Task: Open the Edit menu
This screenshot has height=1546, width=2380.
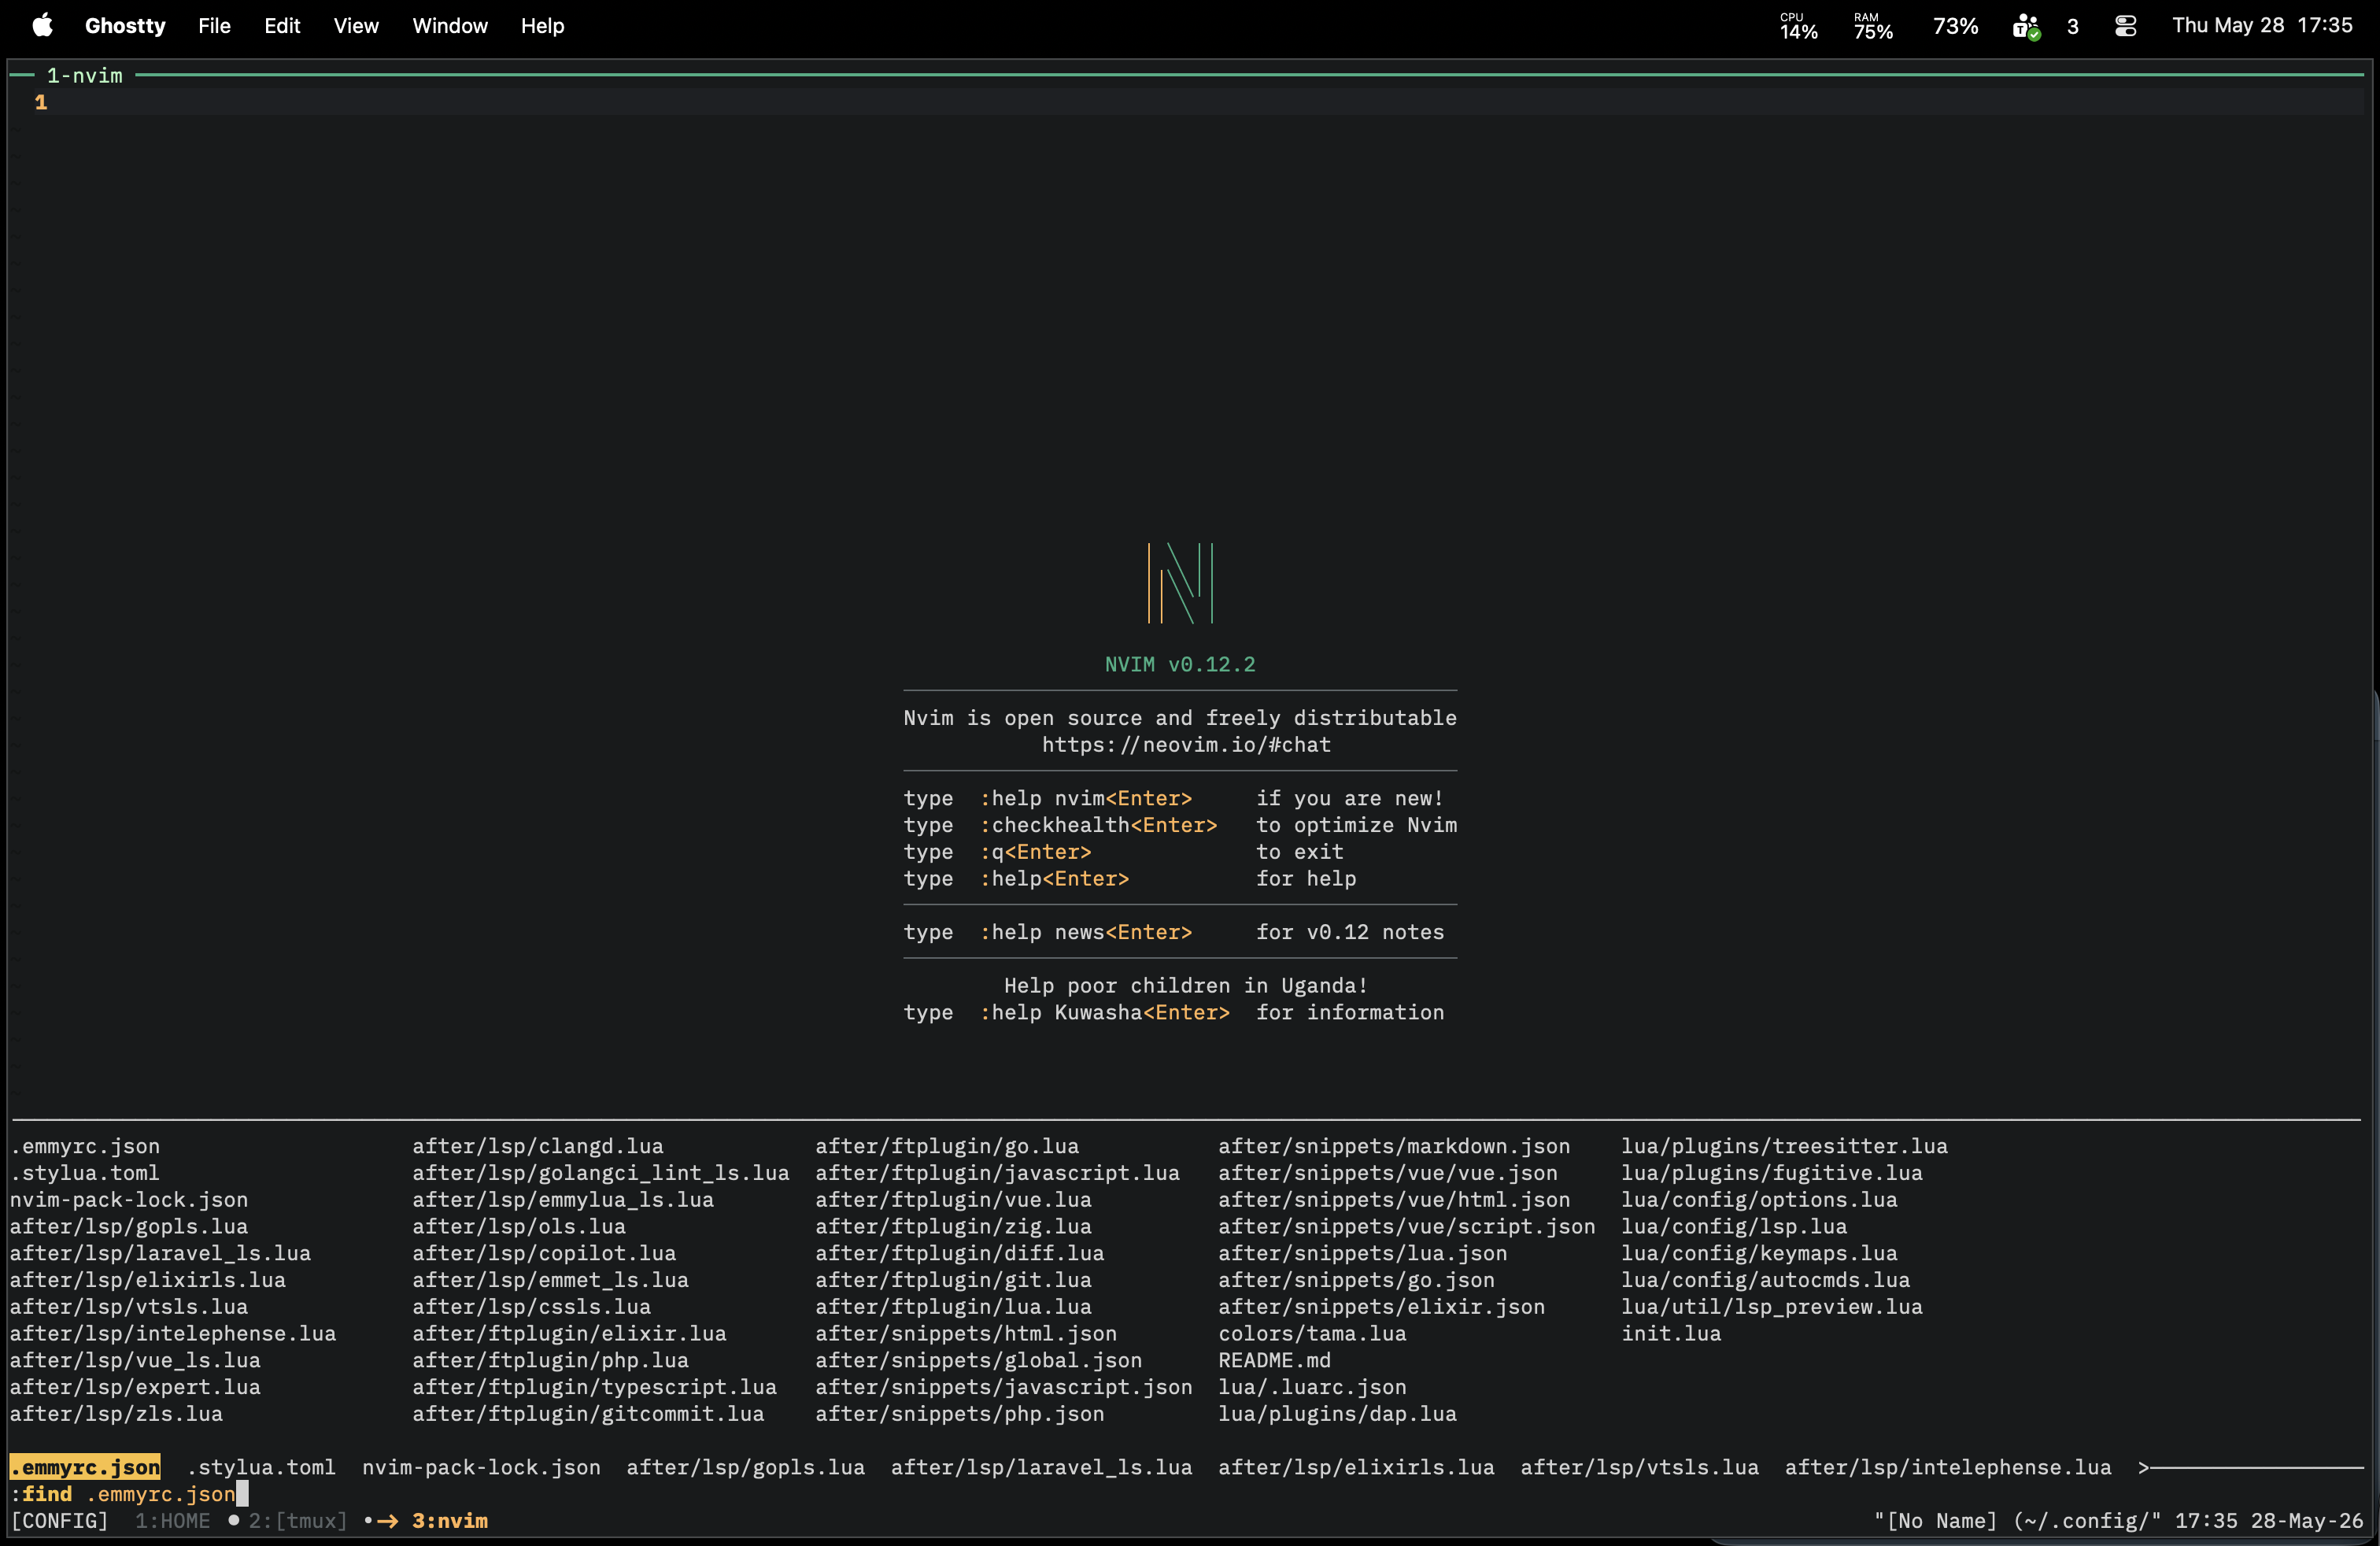Action: click(282, 26)
